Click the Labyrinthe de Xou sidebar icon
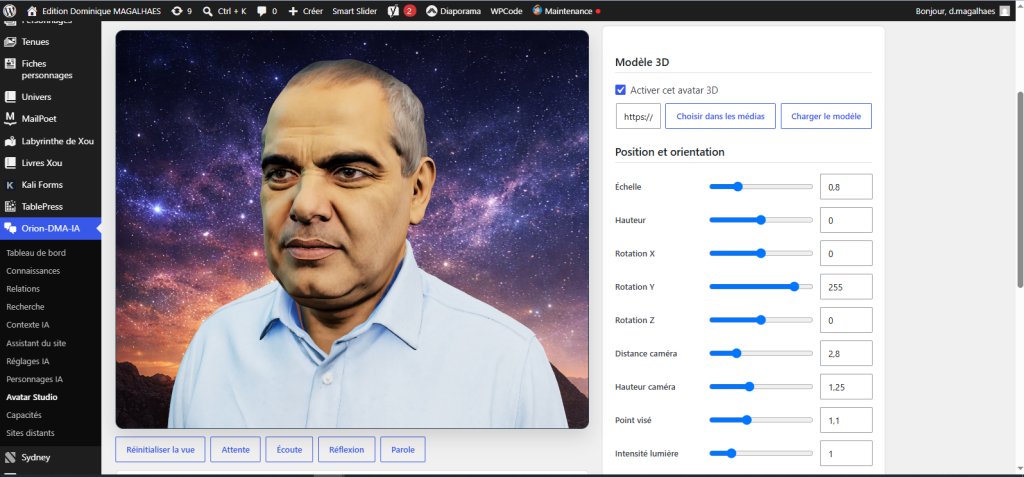 click(10, 140)
